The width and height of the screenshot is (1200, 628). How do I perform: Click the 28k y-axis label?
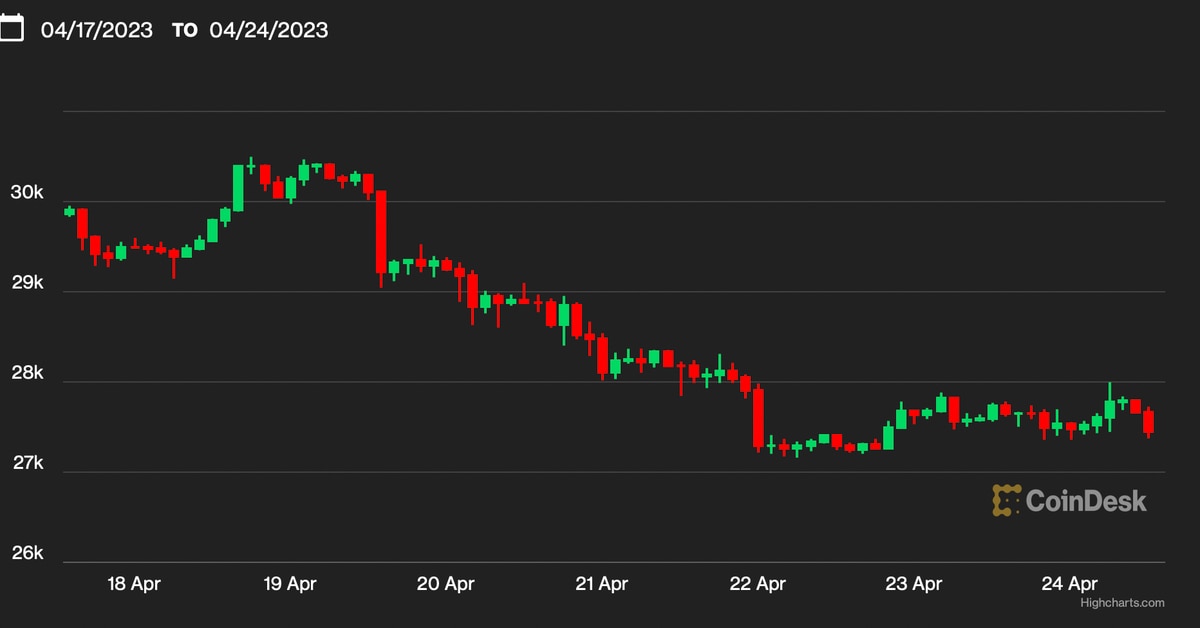pos(27,373)
